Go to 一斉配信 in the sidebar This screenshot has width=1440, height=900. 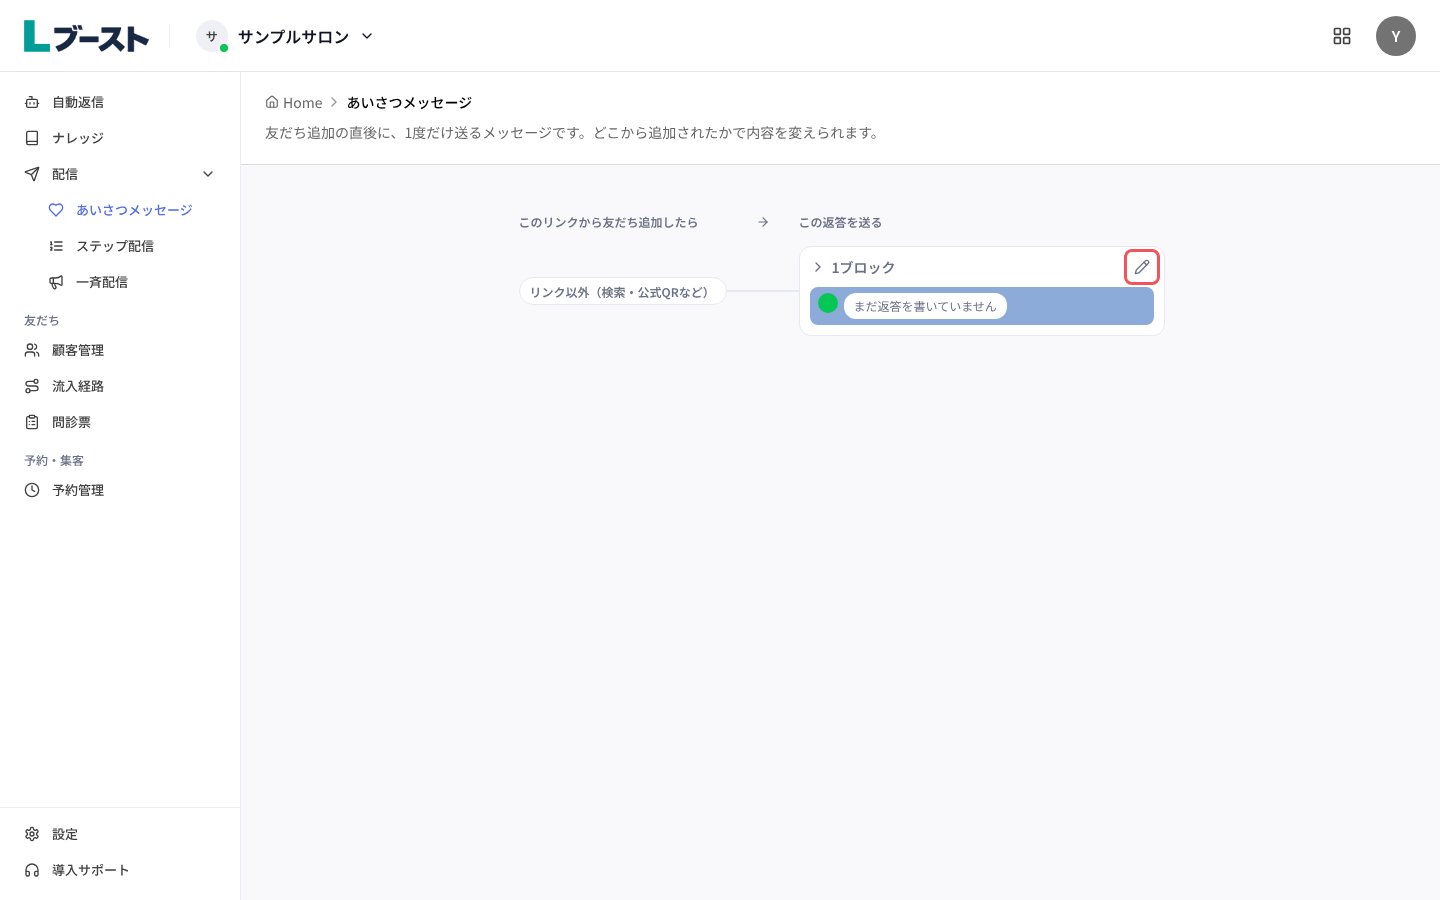[x=132, y=282]
